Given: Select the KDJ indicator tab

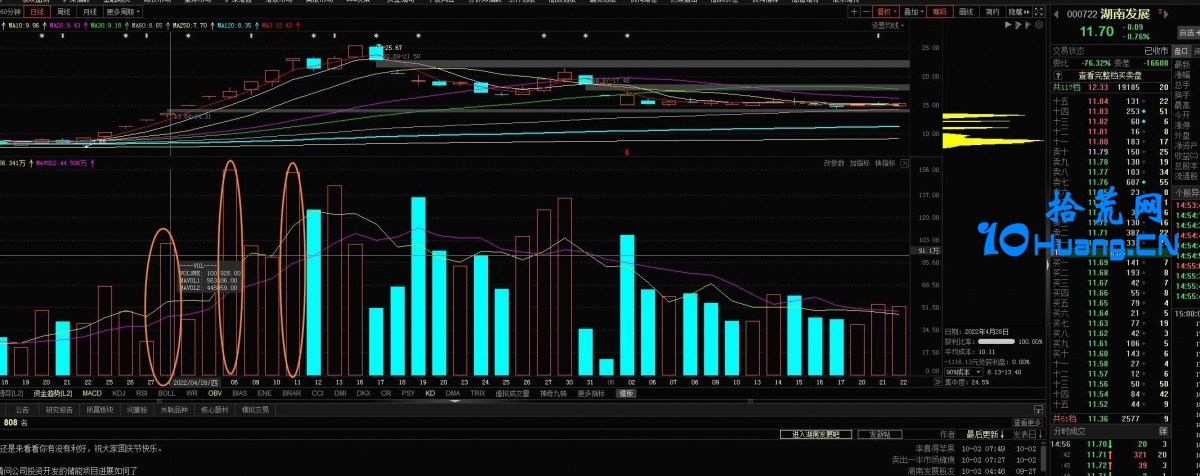Looking at the screenshot, I should tap(119, 394).
